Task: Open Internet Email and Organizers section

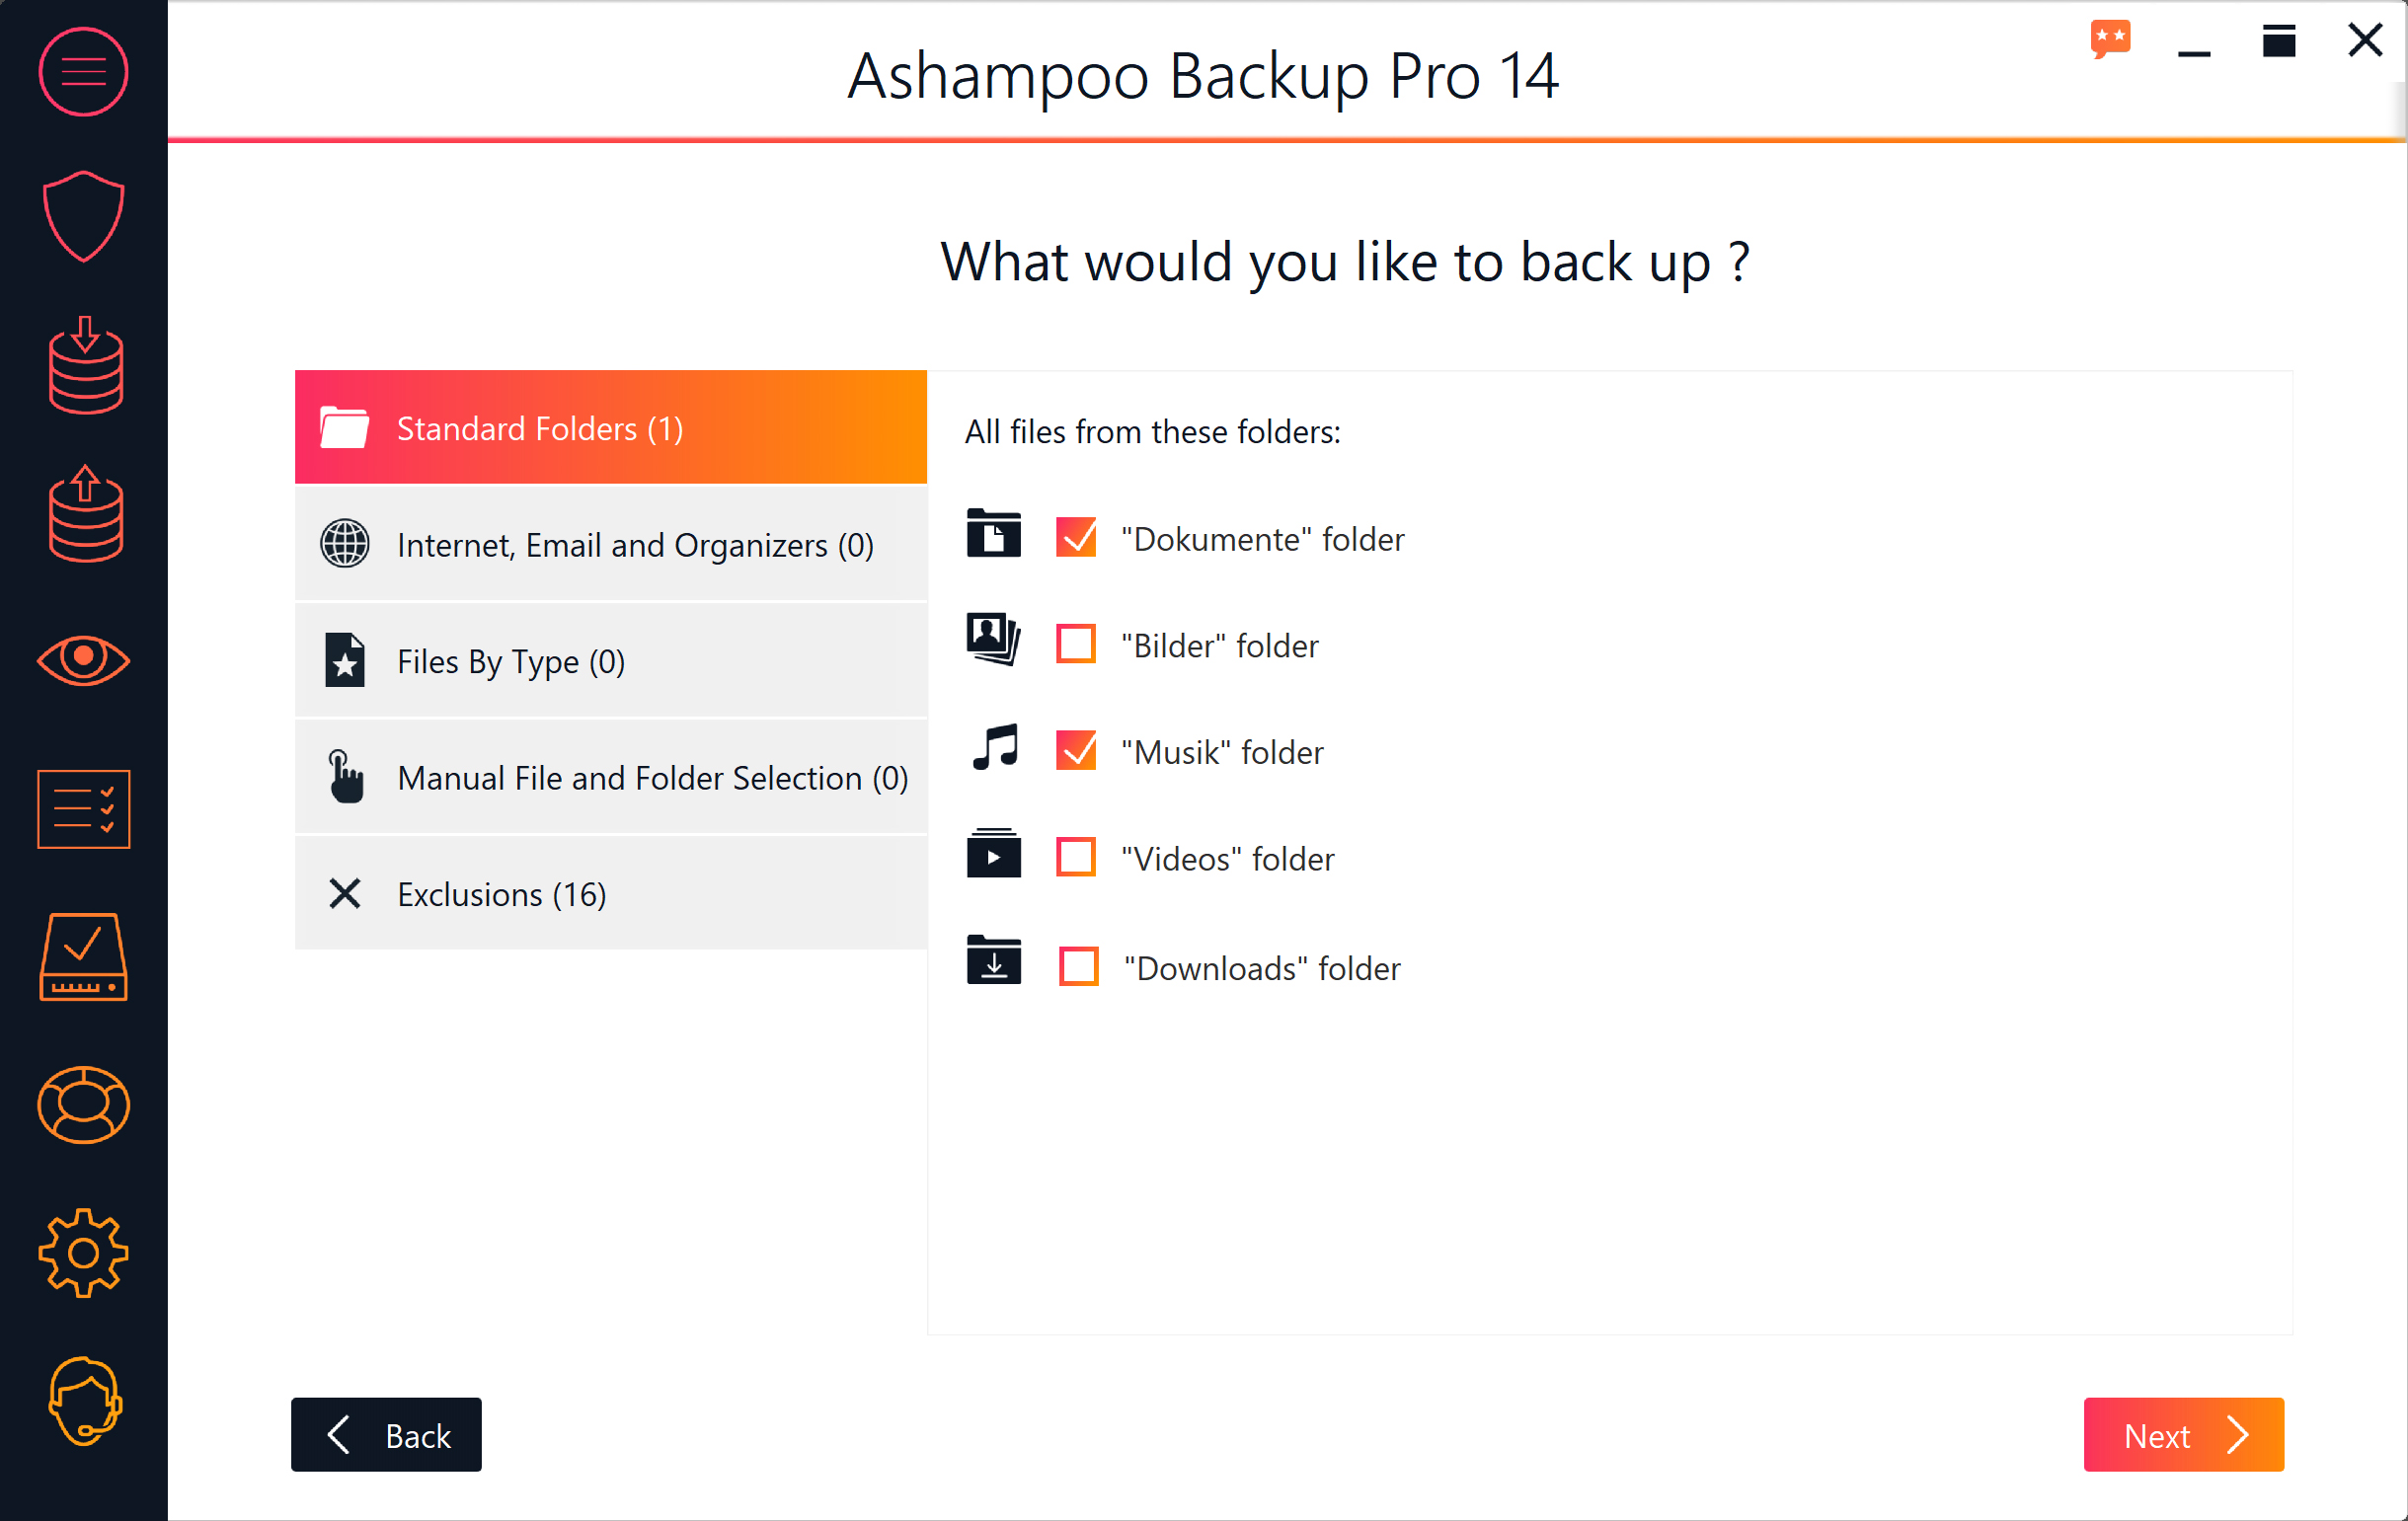Action: click(610, 545)
